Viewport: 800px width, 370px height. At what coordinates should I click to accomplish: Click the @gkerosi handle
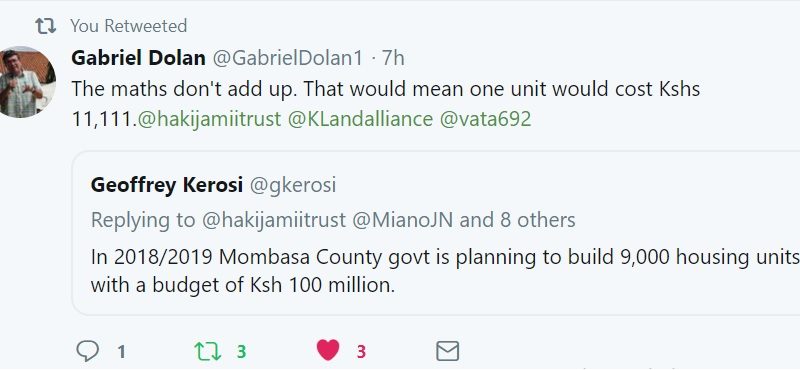click(292, 185)
